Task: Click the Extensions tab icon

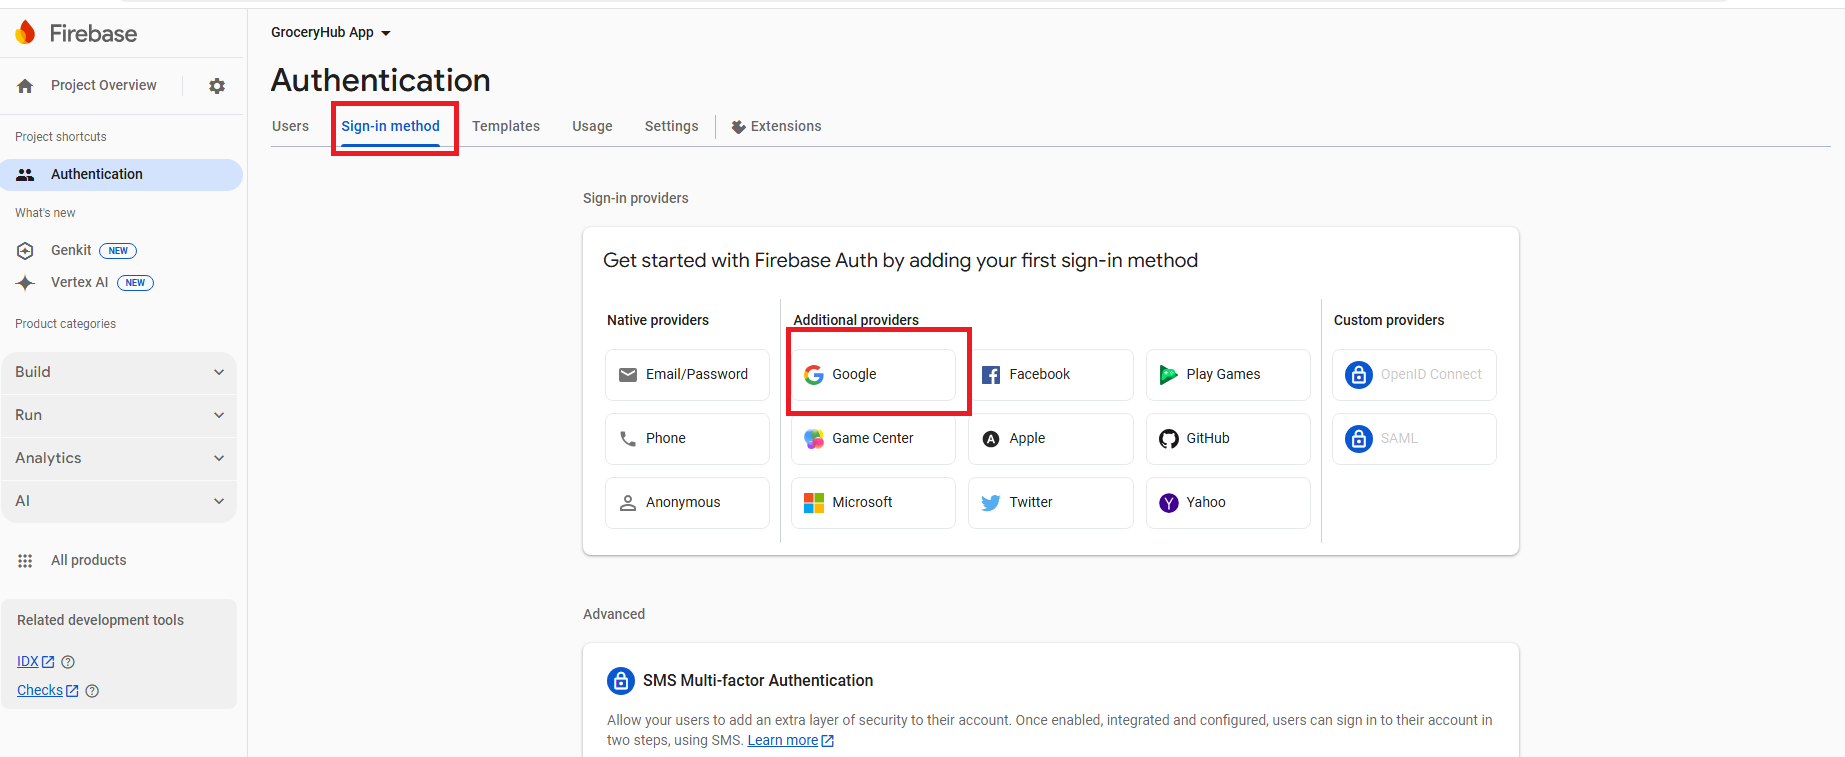Action: point(738,127)
